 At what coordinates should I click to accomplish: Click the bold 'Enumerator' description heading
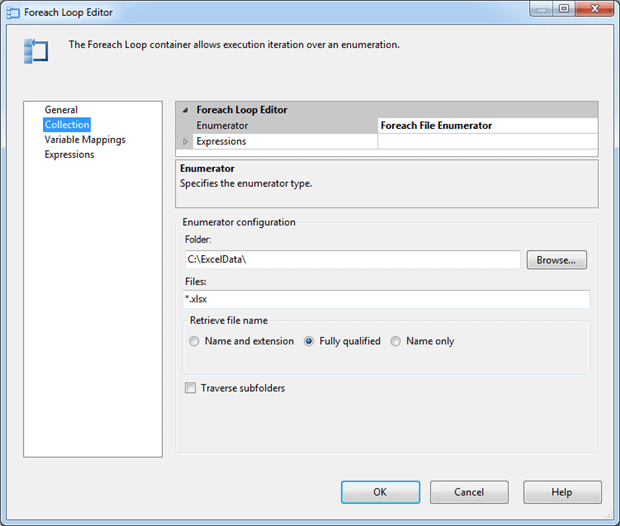(x=207, y=169)
